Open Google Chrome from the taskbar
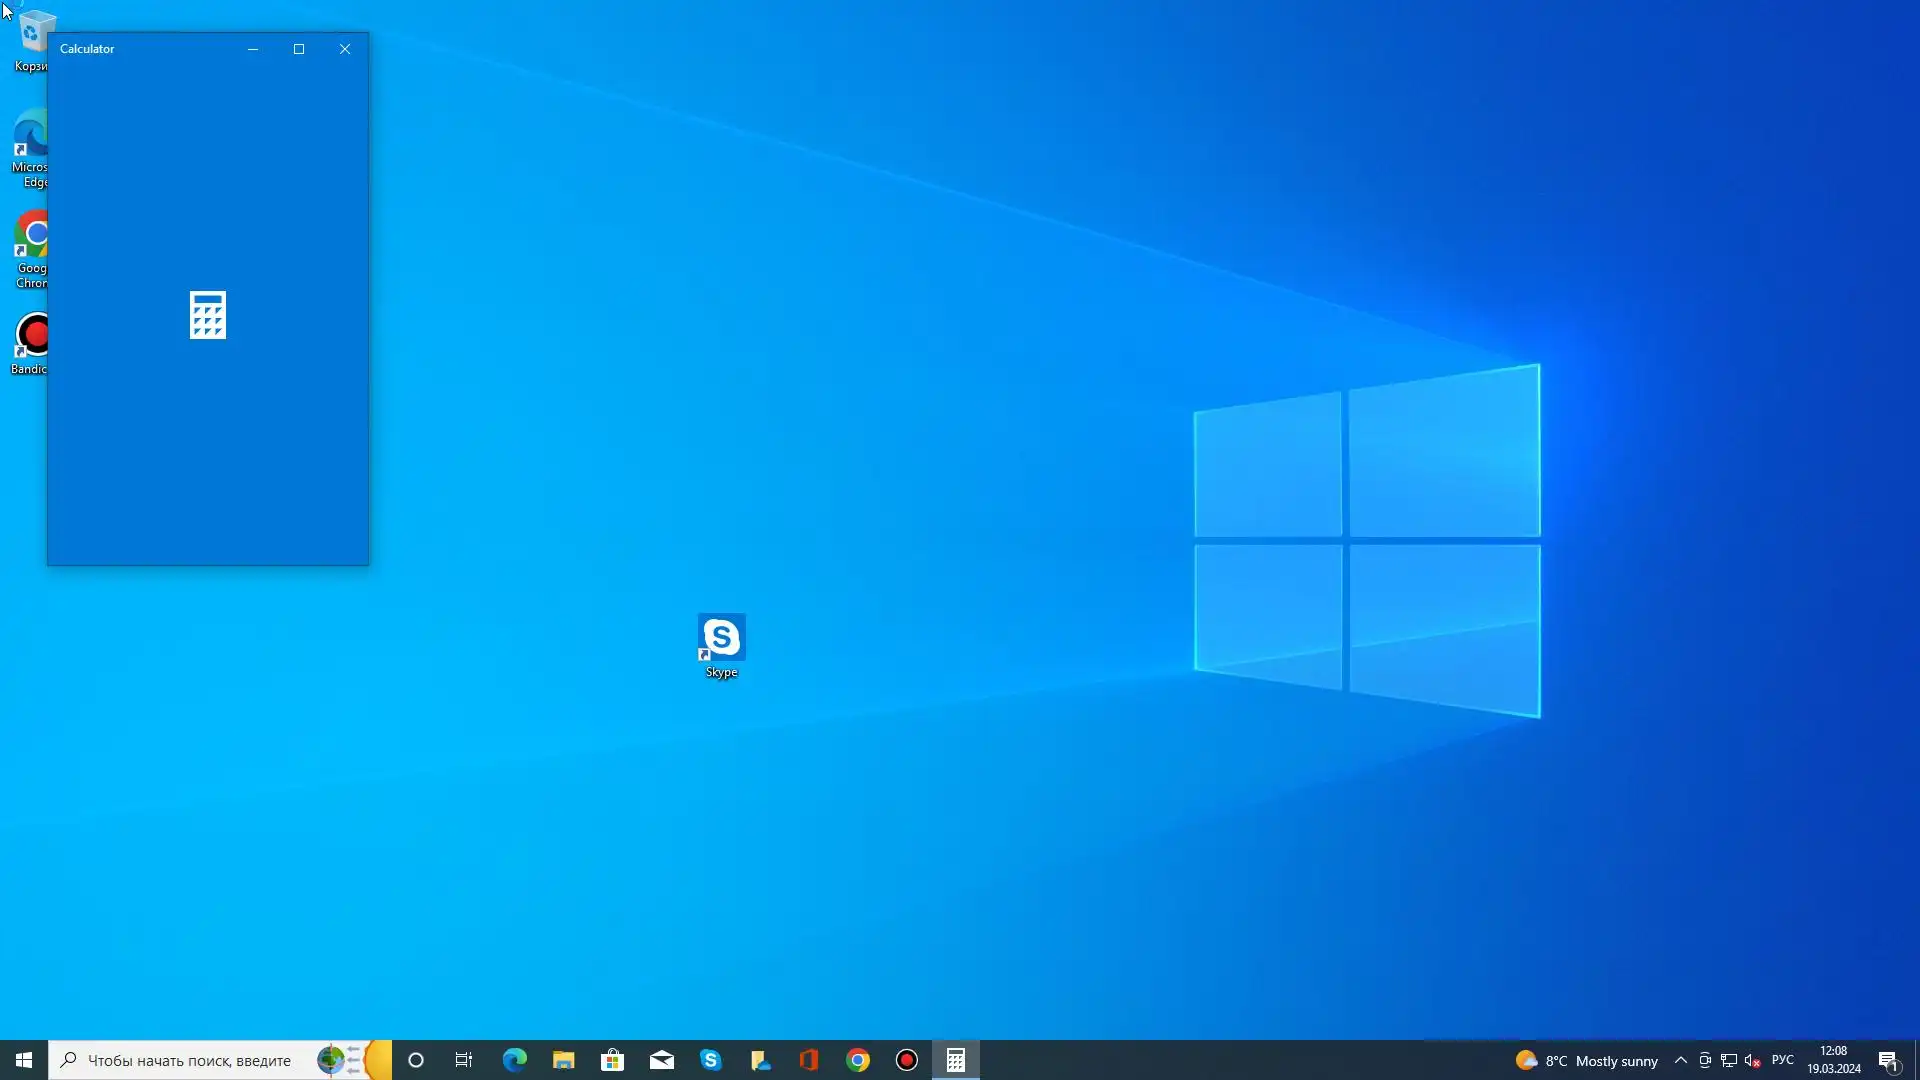The width and height of the screenshot is (1920, 1080). pos(857,1060)
